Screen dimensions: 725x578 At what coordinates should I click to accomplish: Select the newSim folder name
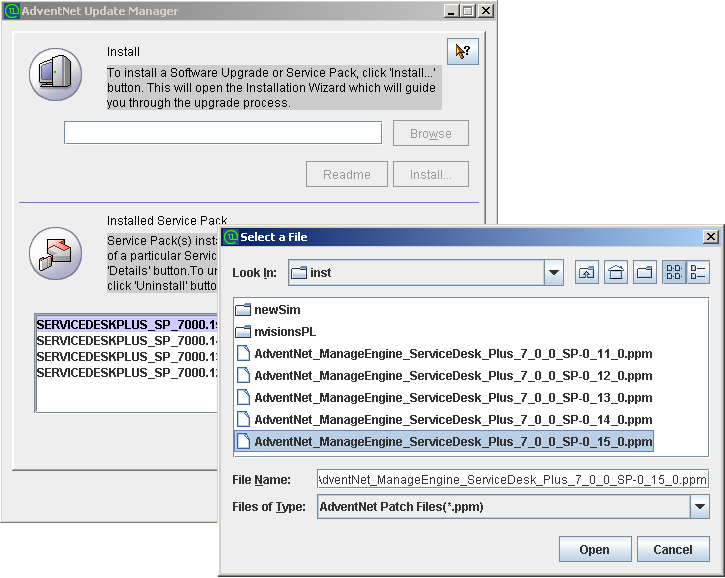tap(277, 309)
